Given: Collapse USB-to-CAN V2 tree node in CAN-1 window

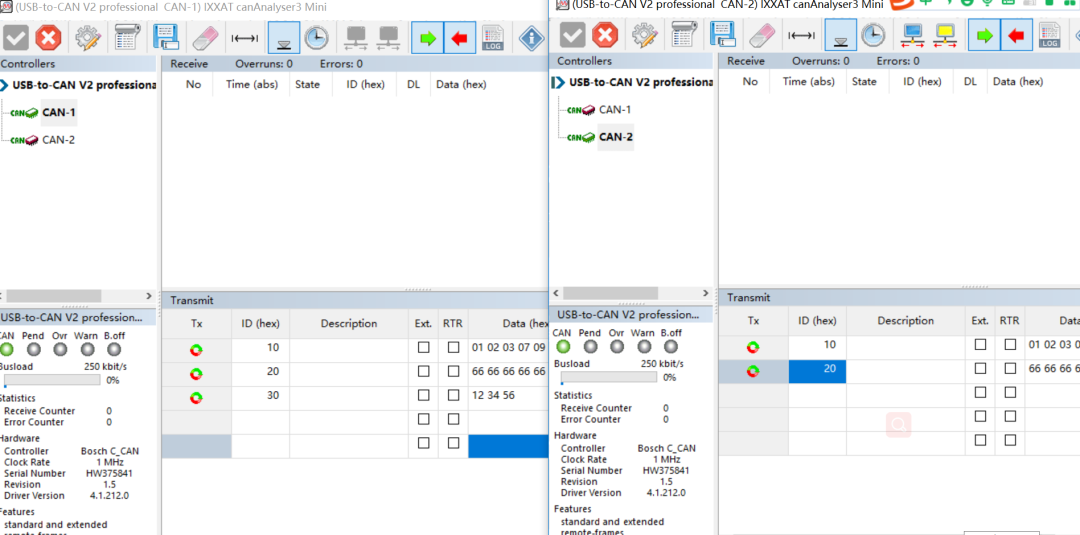Looking at the screenshot, I should coord(4,85).
